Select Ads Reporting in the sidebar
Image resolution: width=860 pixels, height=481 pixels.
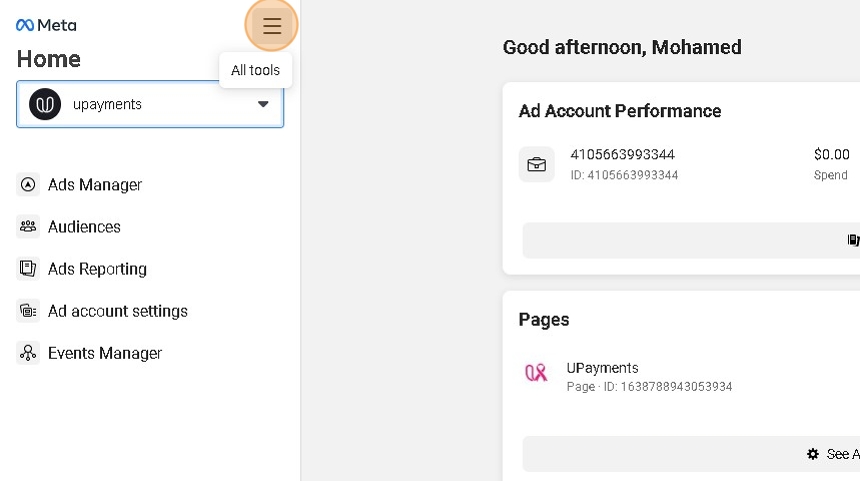[x=97, y=269]
